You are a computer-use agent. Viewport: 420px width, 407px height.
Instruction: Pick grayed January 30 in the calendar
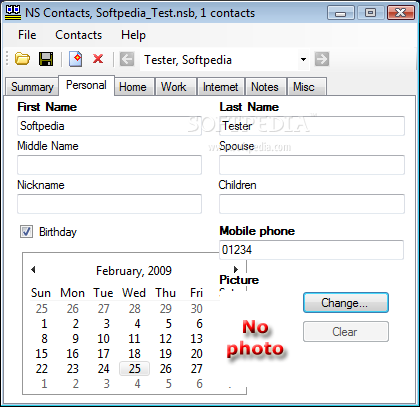pyautogui.click(x=196, y=309)
